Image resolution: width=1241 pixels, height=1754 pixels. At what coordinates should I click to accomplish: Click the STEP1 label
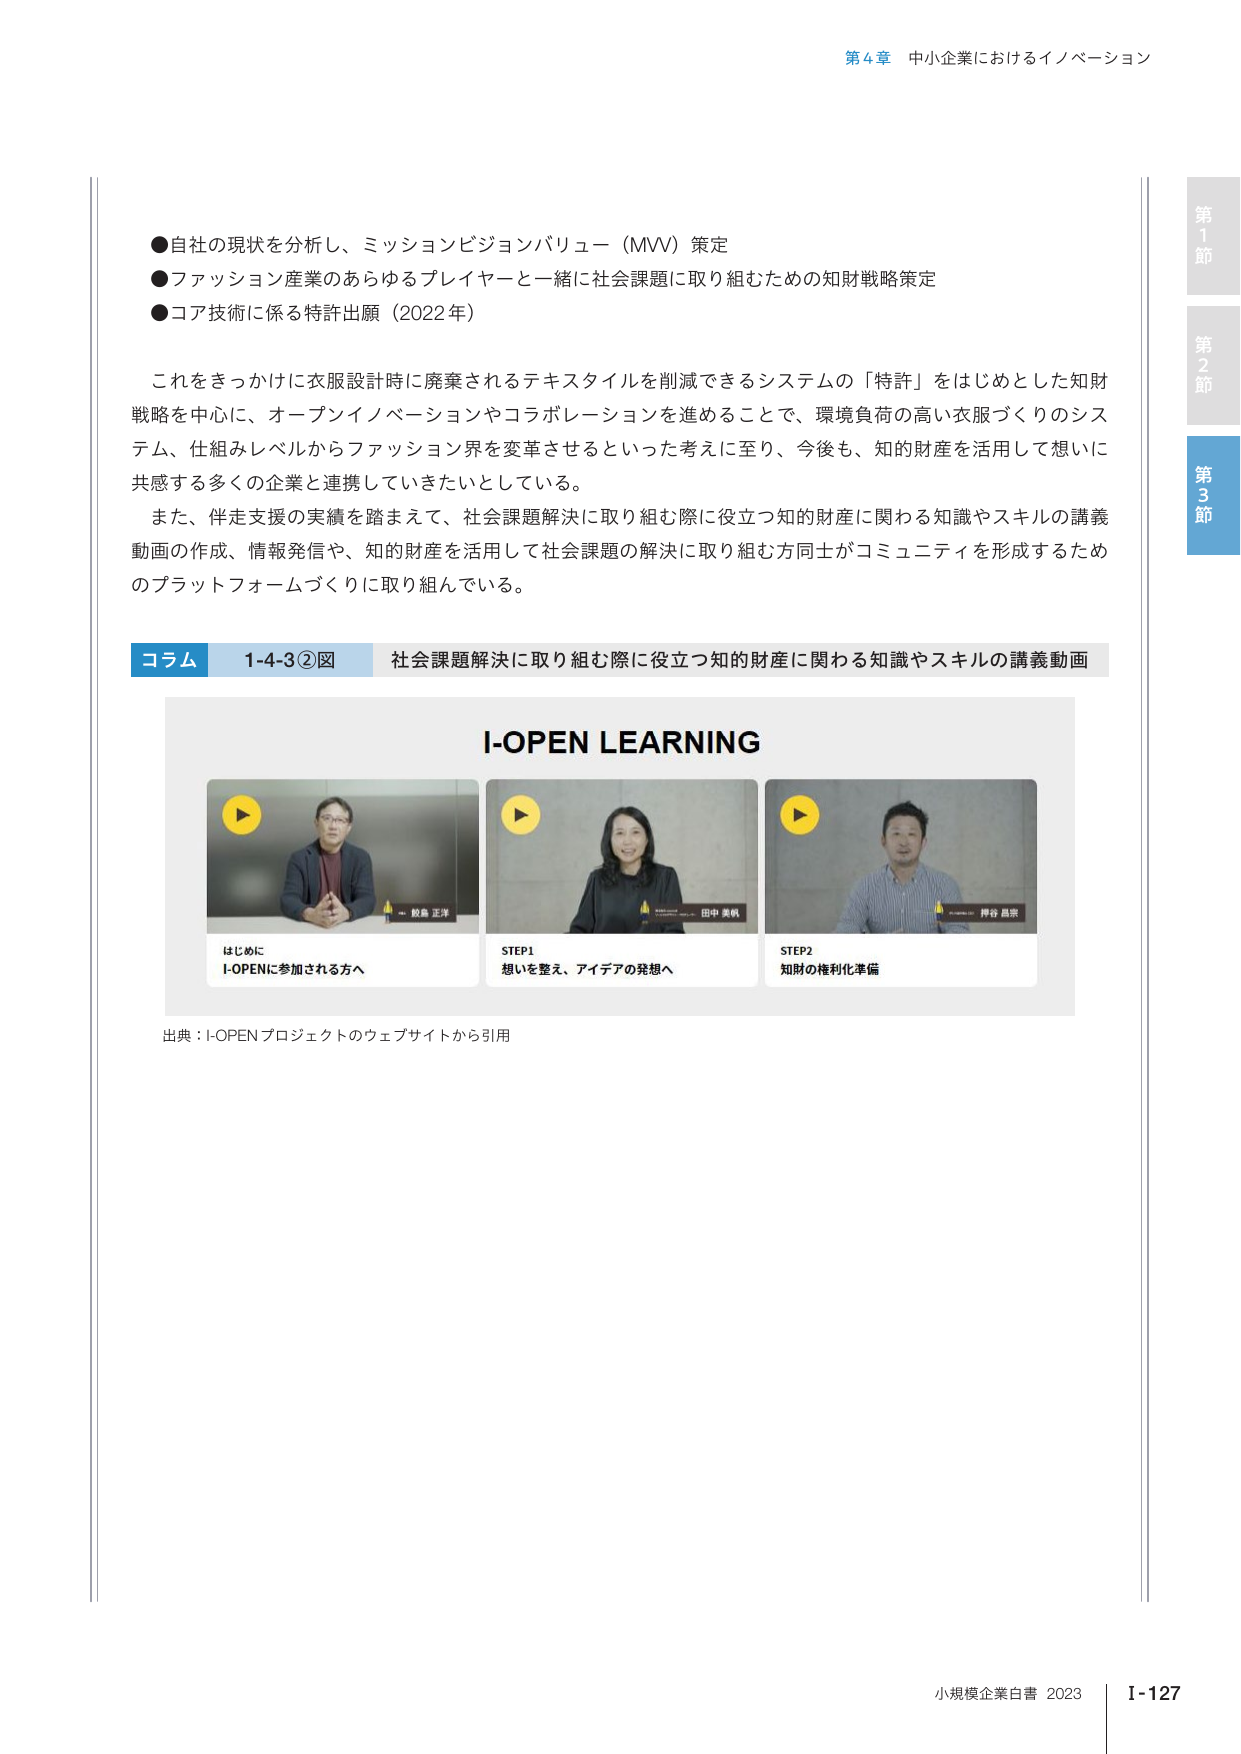coord(517,951)
